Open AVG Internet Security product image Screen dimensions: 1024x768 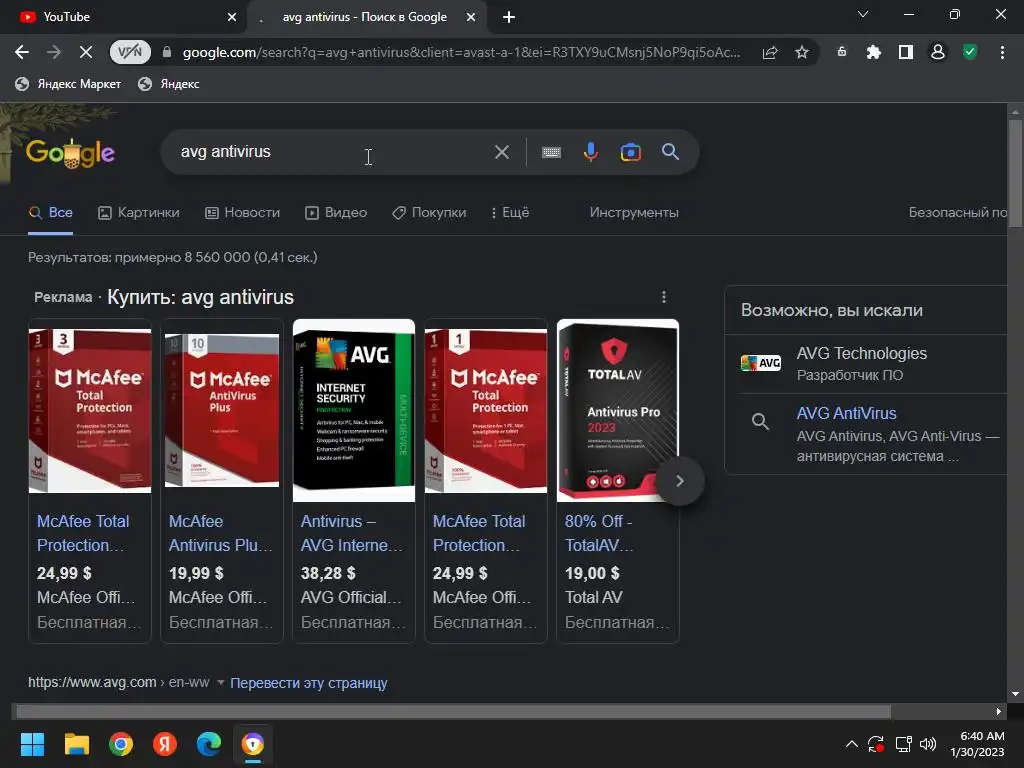(354, 410)
